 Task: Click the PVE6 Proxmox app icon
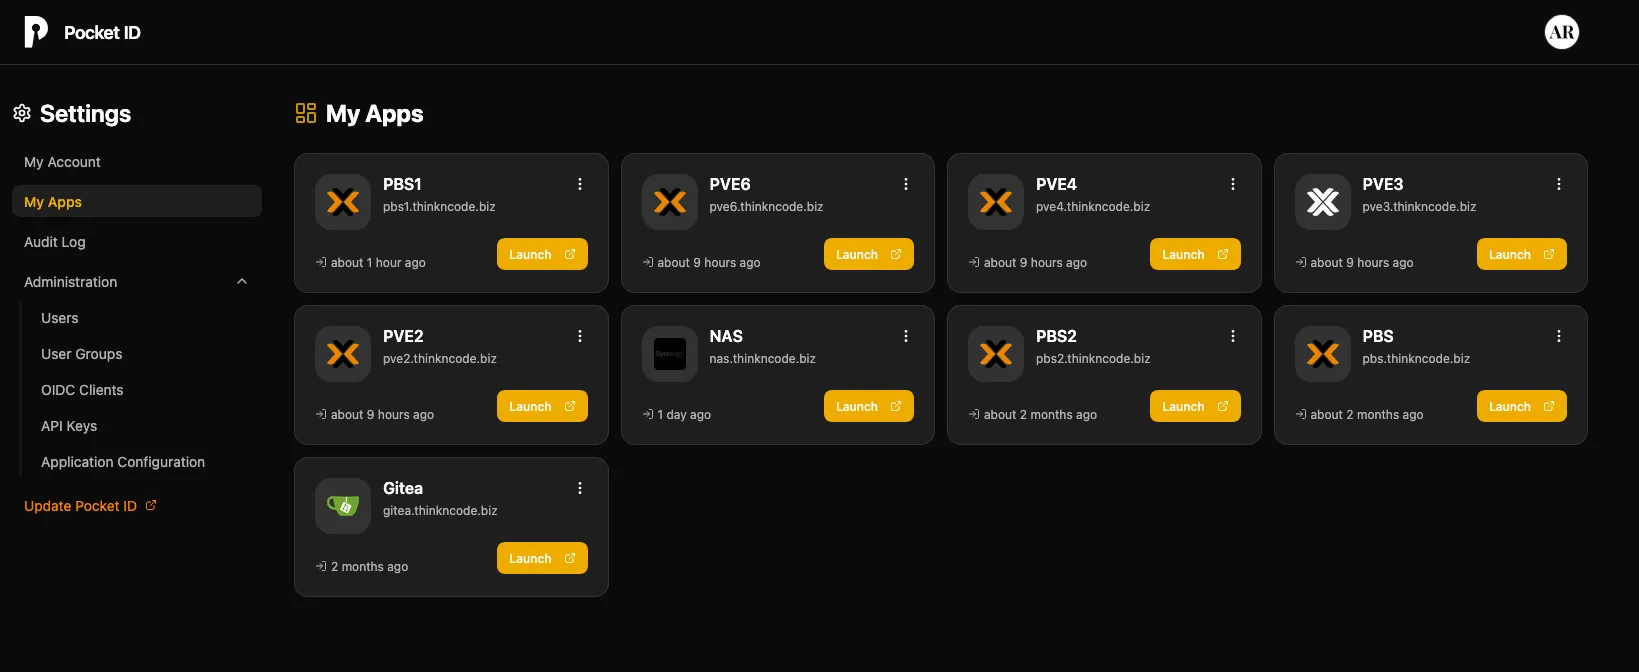pos(669,202)
